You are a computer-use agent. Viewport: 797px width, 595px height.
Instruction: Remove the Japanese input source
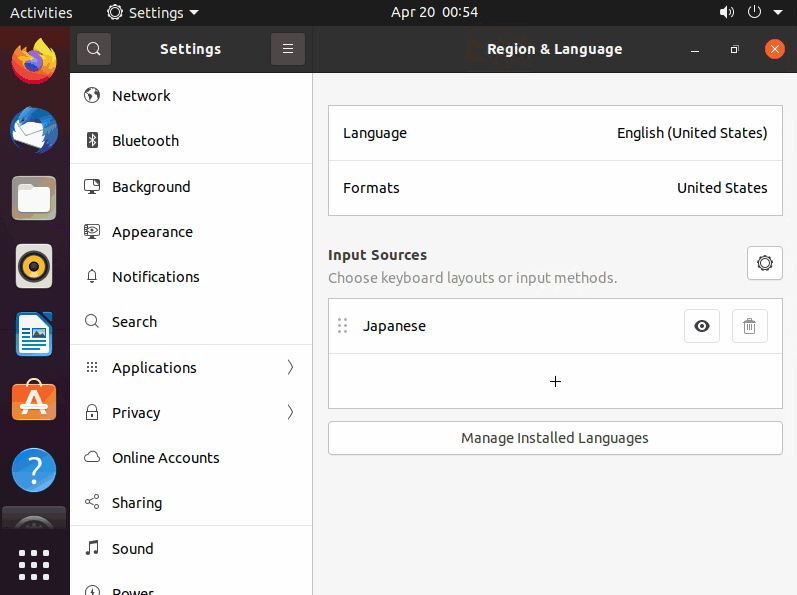click(749, 326)
